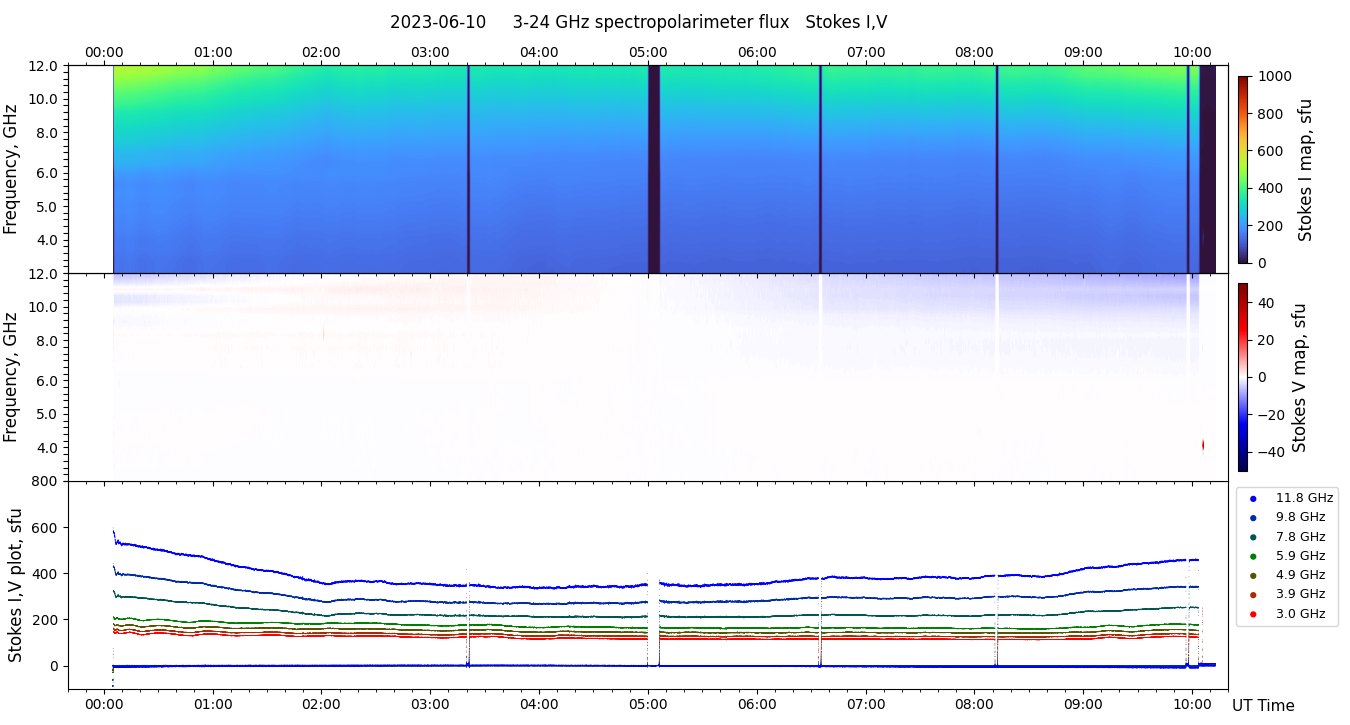Click the 3.9 GHz legend marker dot
This screenshot has height=725, width=1350.
(1253, 595)
